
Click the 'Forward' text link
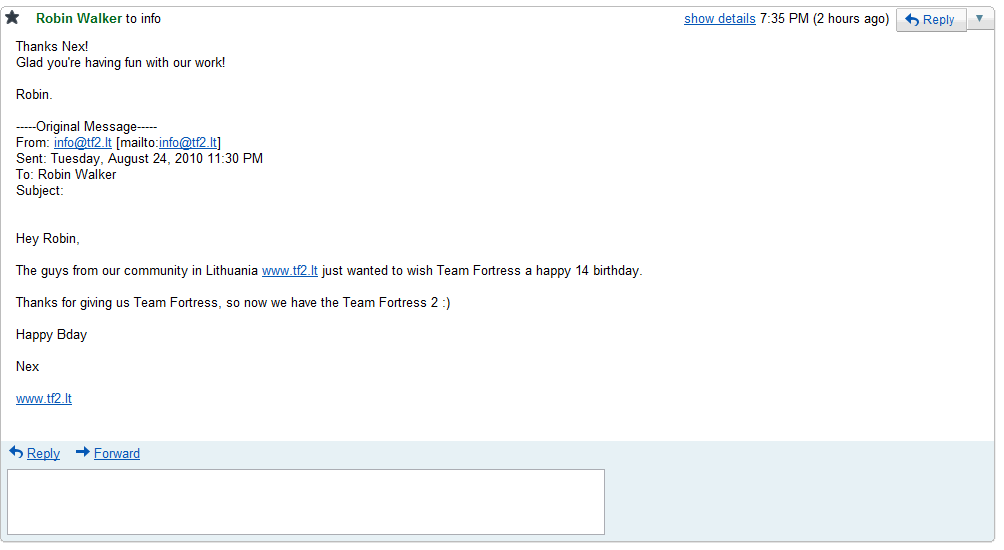point(117,454)
